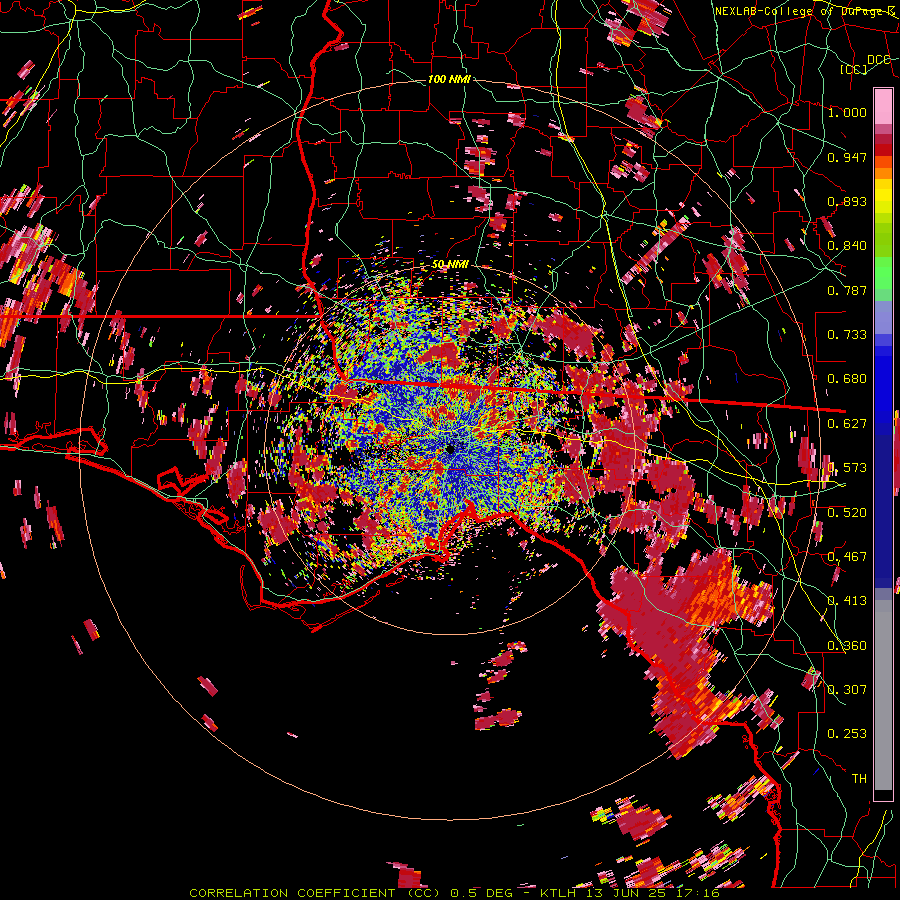Select the 0.787 scale value
The height and width of the screenshot is (900, 900).
pos(847,290)
